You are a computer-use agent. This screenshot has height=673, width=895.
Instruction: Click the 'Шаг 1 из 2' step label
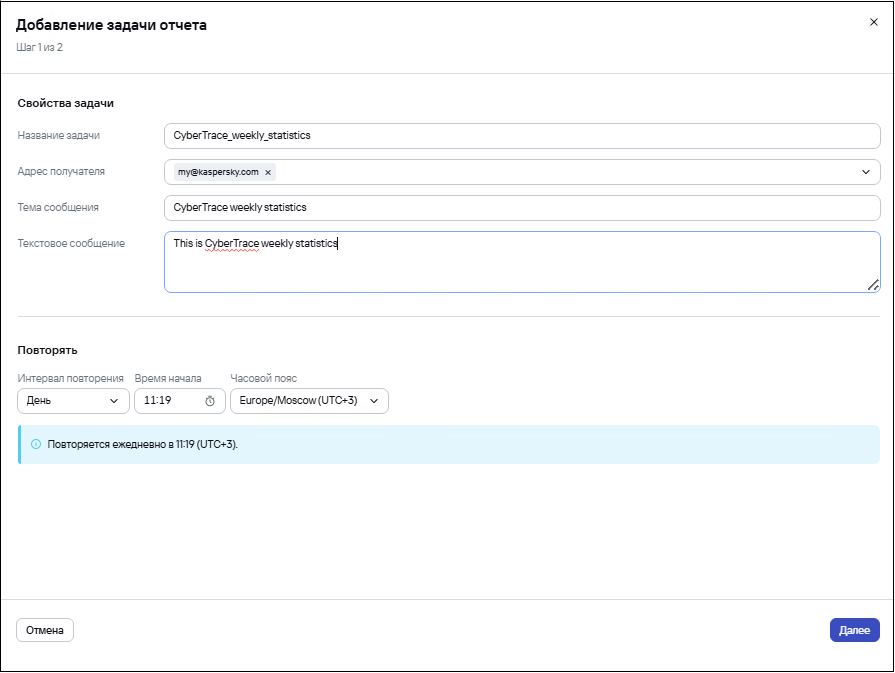pos(39,47)
